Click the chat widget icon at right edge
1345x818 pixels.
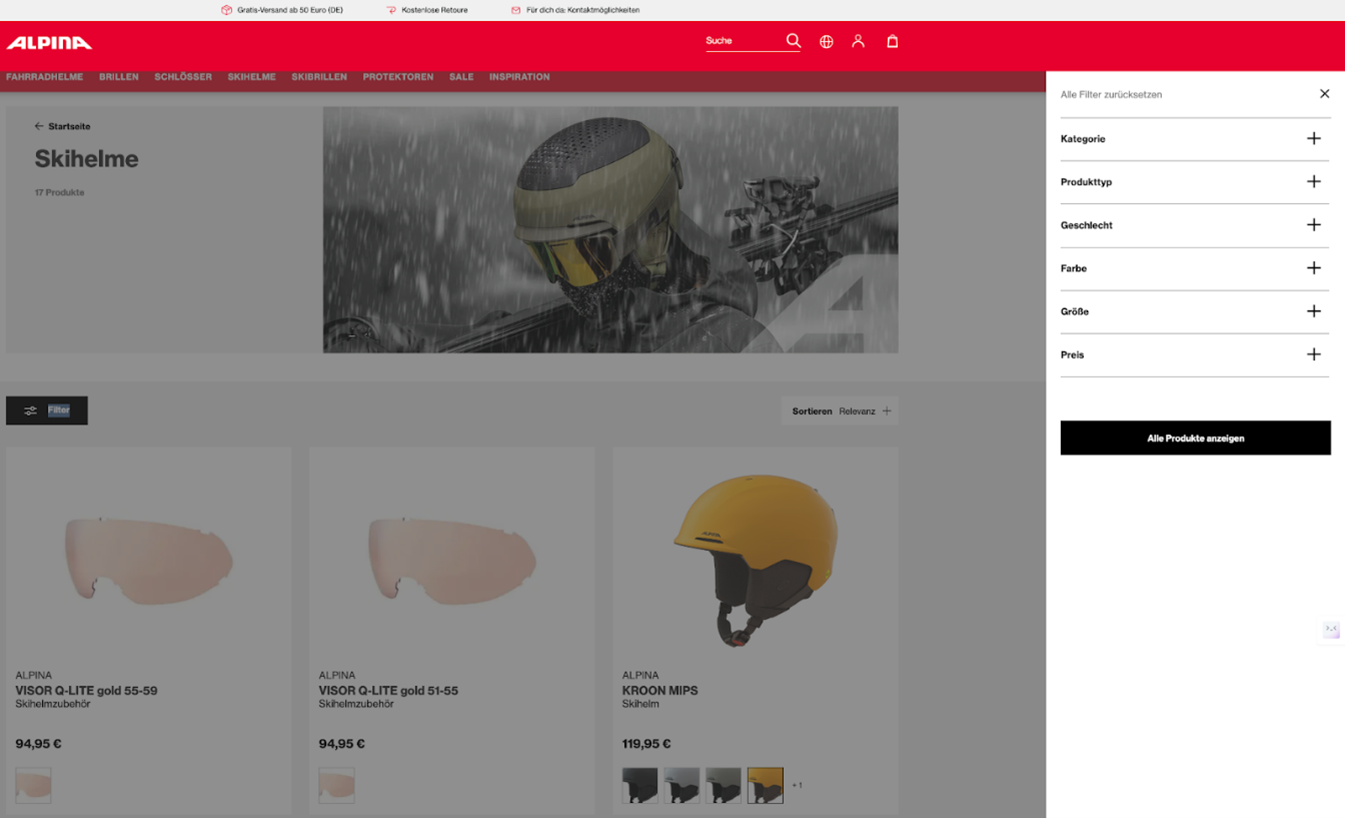pyautogui.click(x=1331, y=630)
